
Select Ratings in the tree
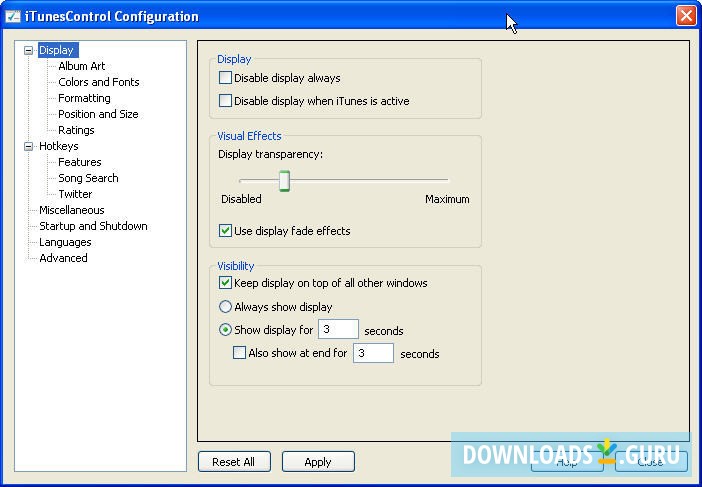[76, 130]
